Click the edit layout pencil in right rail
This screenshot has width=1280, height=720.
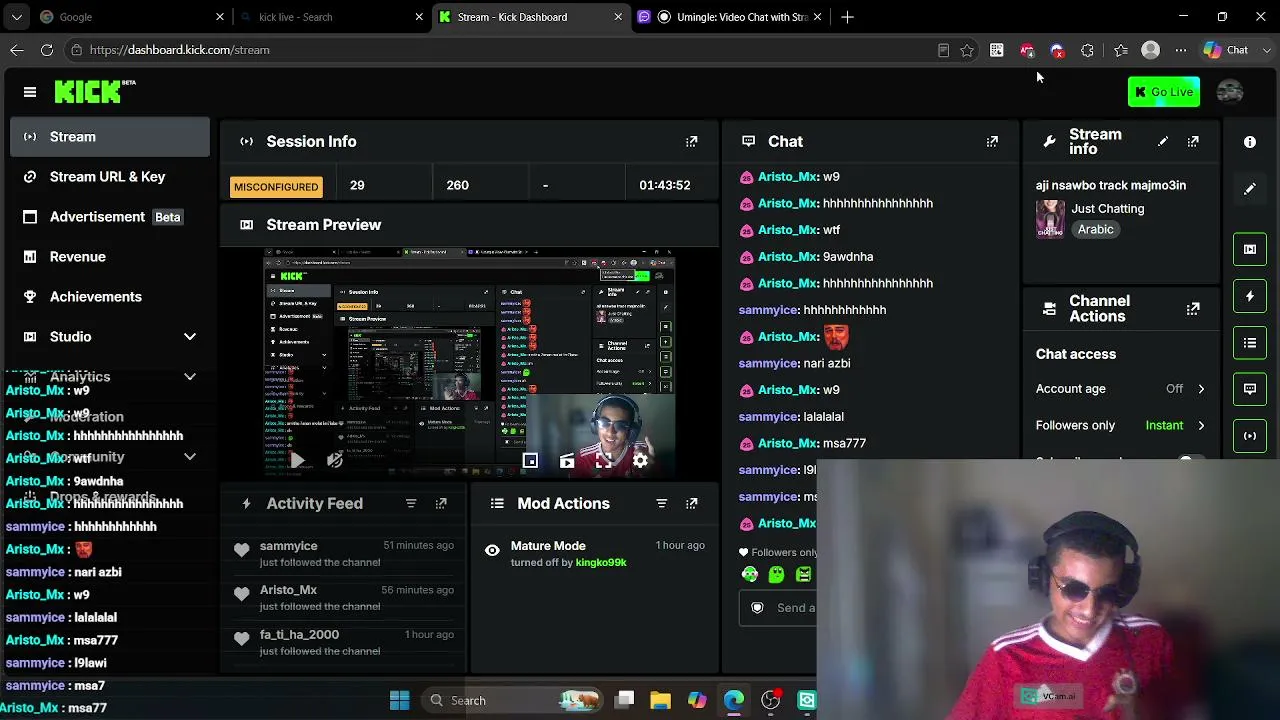[x=1250, y=189]
